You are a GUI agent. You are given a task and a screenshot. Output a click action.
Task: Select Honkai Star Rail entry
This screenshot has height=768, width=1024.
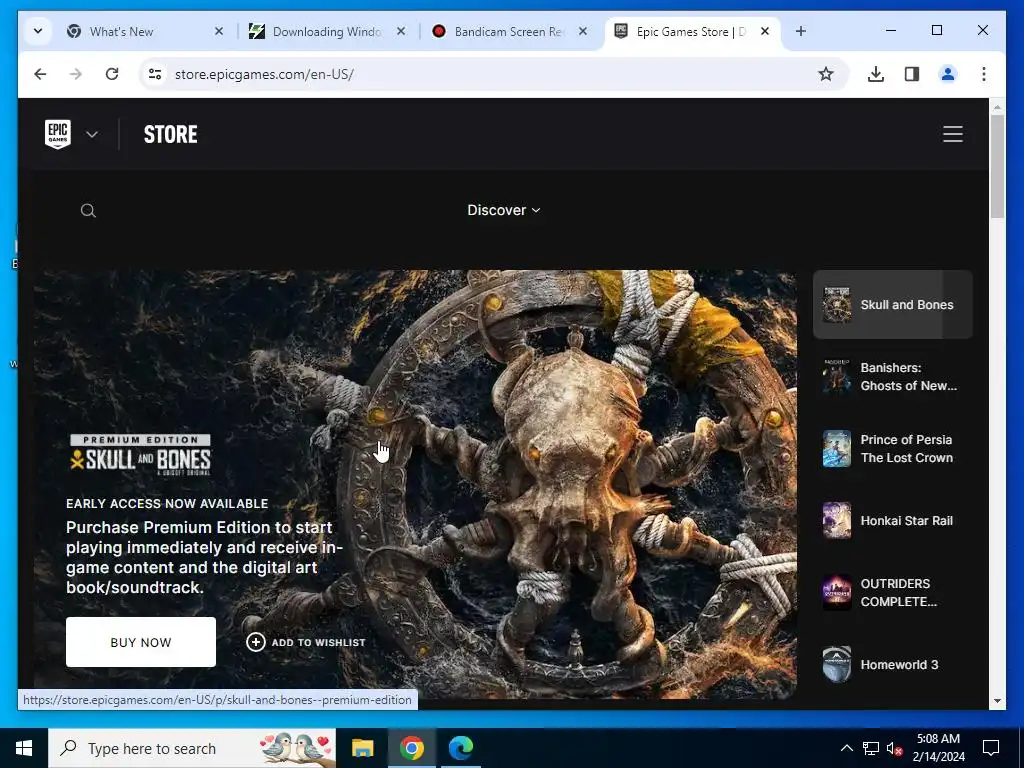click(x=892, y=520)
